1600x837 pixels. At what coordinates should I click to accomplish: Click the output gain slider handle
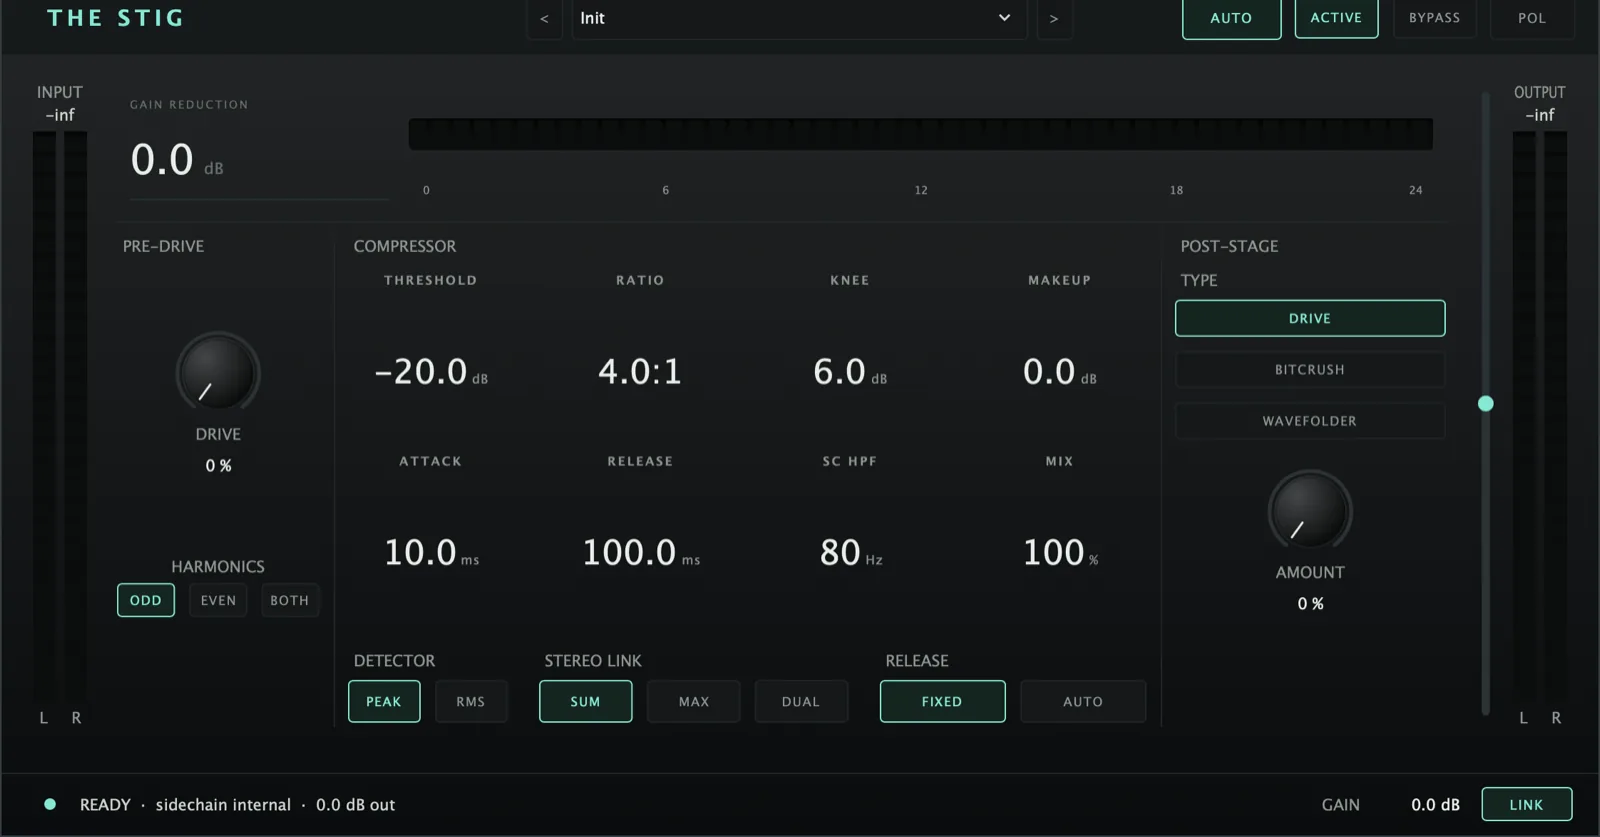click(1486, 403)
